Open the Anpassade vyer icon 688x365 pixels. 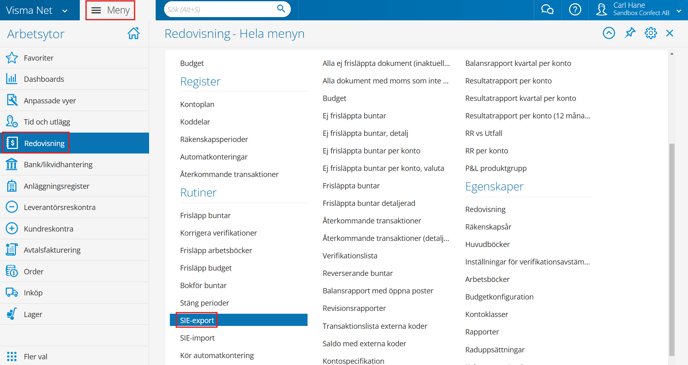tap(12, 100)
